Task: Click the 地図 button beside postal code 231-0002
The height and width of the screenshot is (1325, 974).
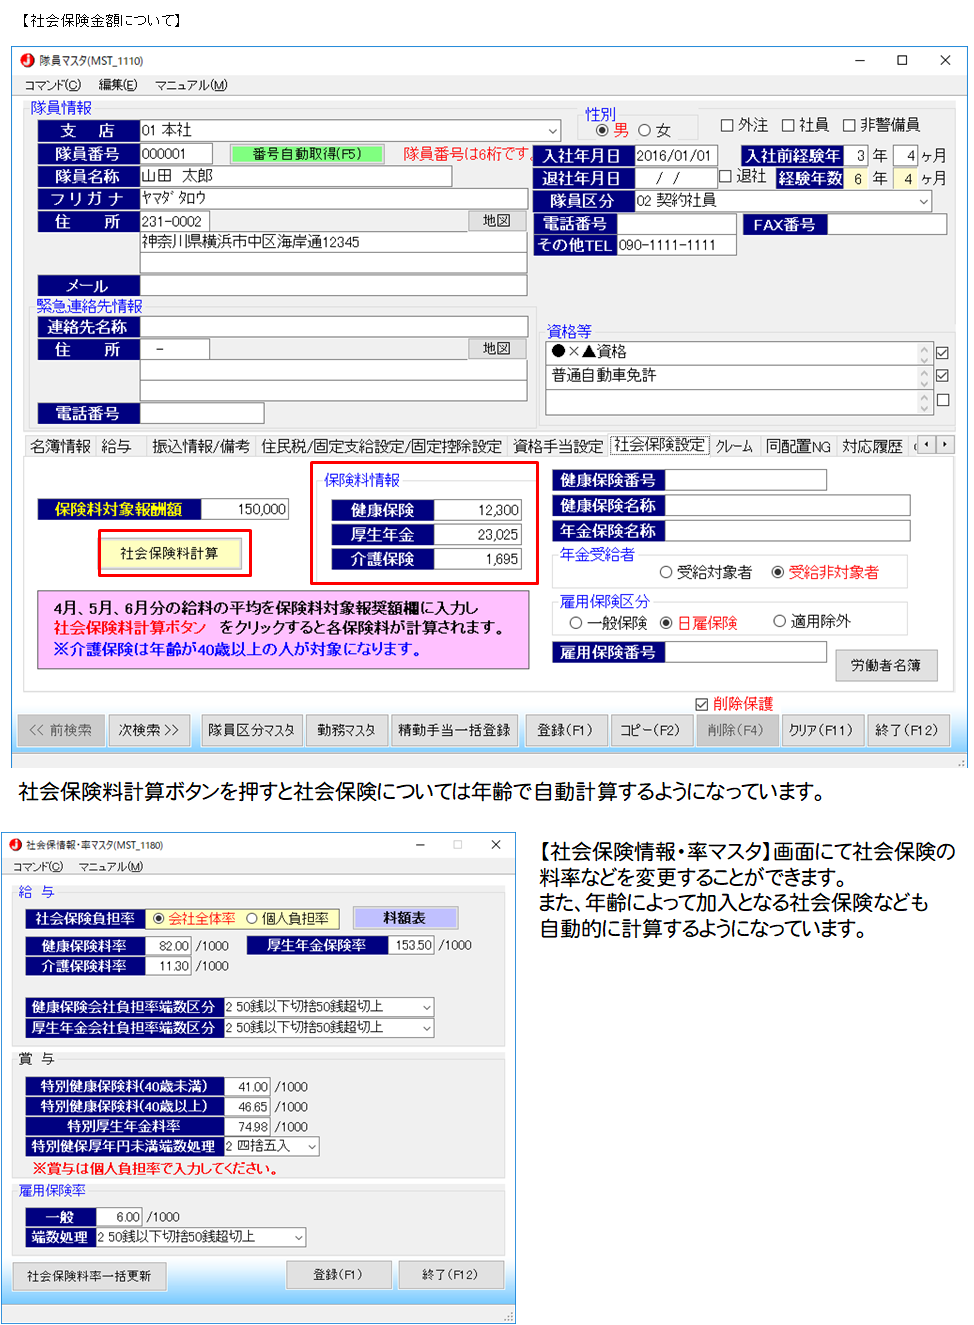Action: (496, 221)
